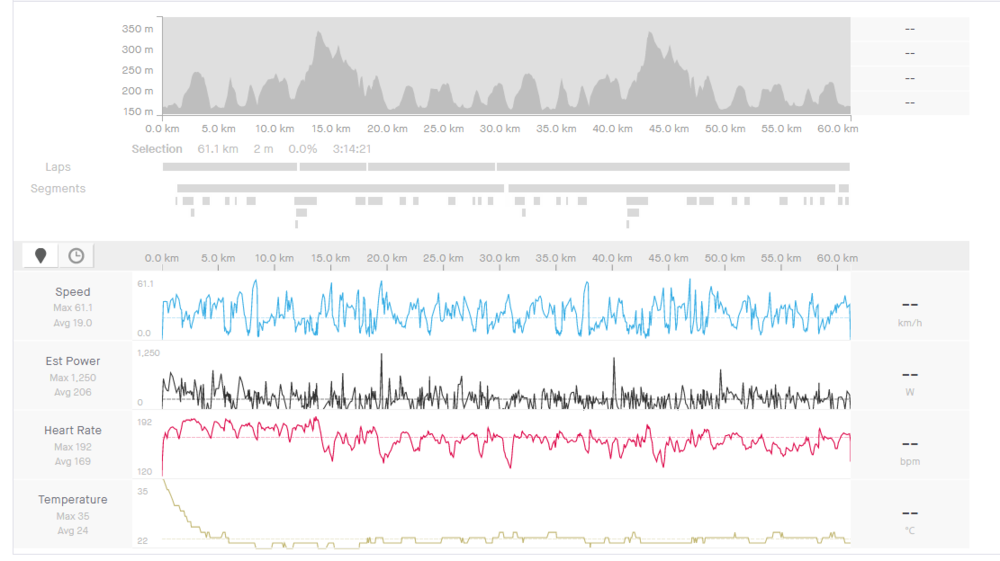Click the Speed chart label
Image resolution: width=1000 pixels, height=561 pixels.
tap(73, 293)
